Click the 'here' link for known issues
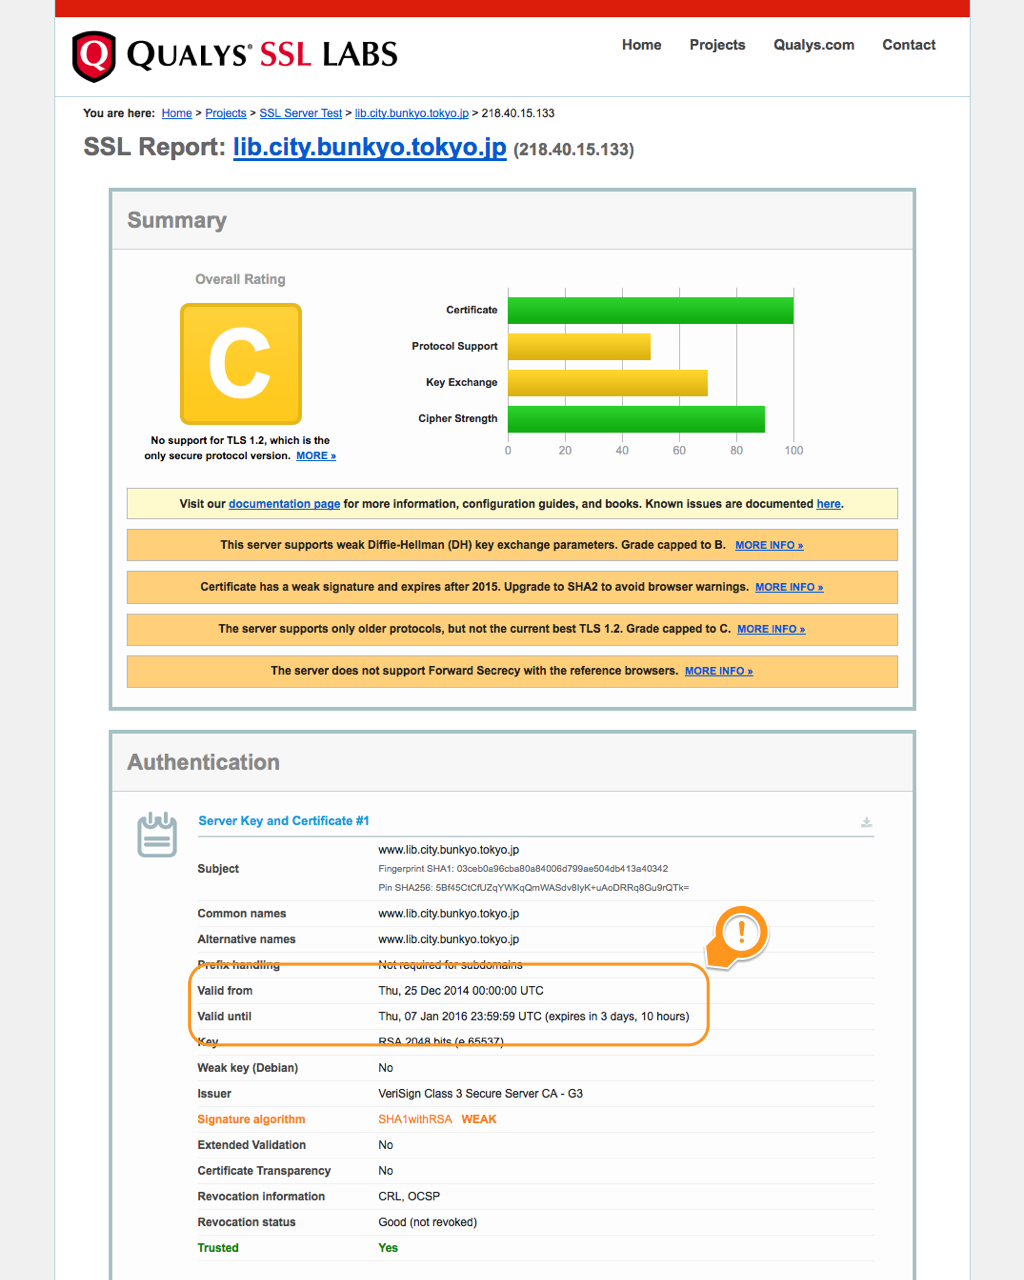 (x=829, y=504)
